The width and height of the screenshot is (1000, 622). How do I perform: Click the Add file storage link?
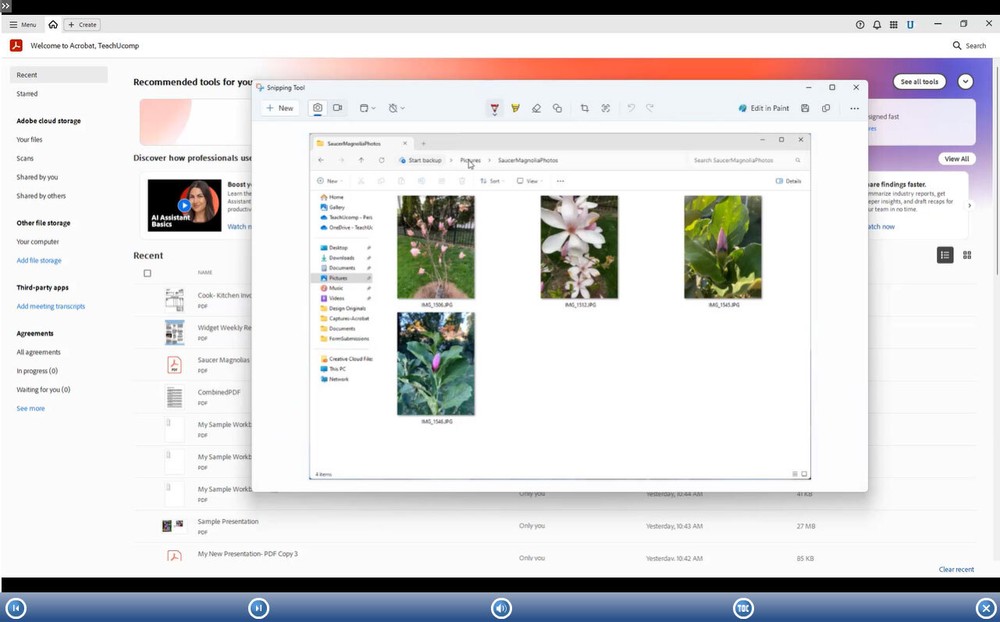(x=39, y=260)
